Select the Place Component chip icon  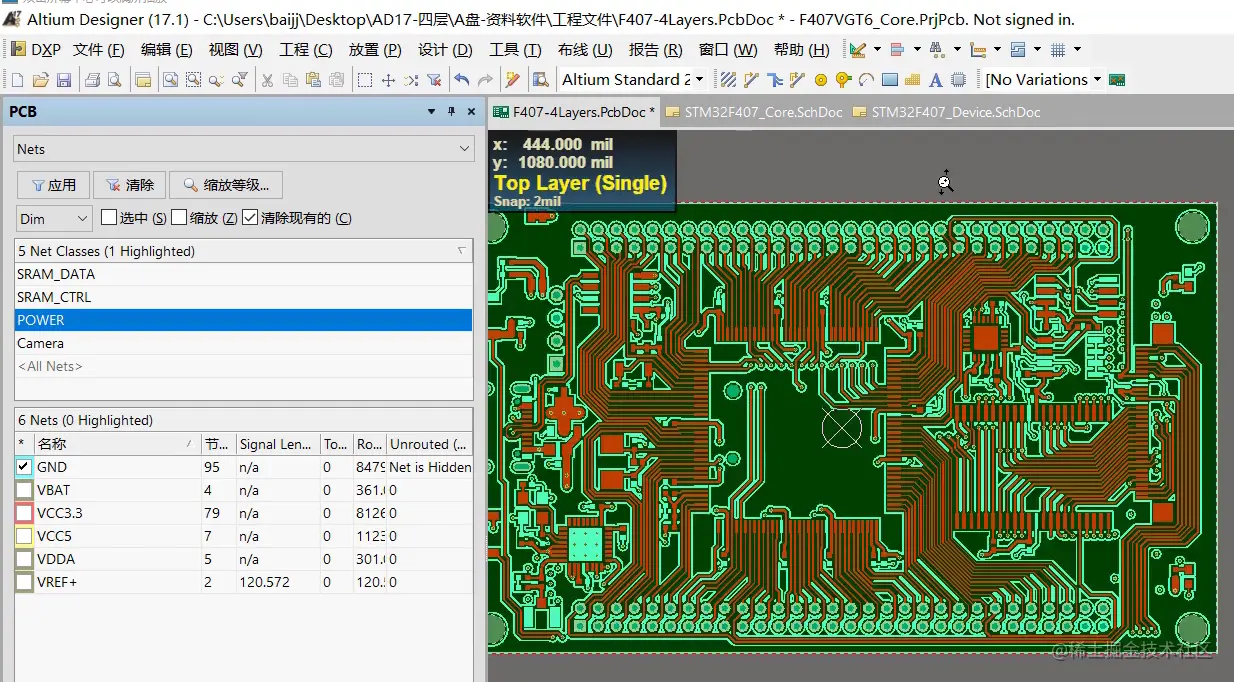[x=958, y=80]
